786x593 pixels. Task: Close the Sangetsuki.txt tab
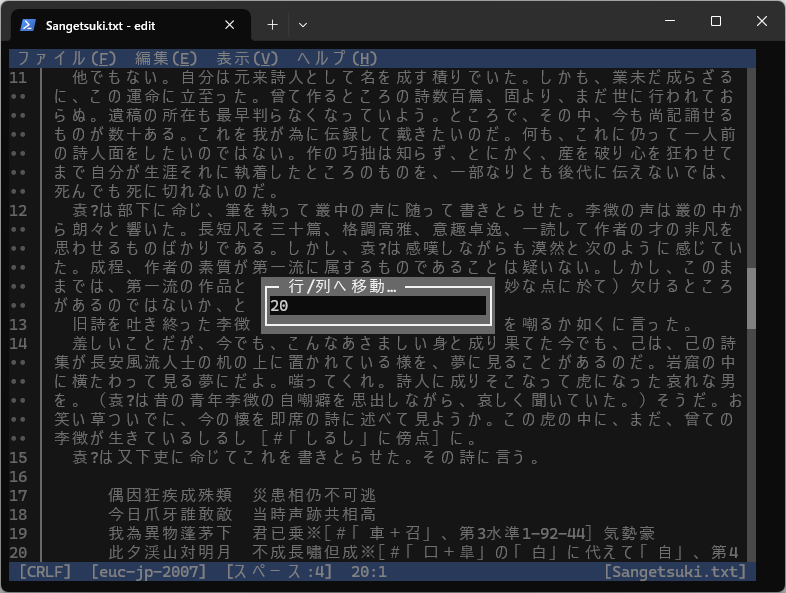coord(230,25)
